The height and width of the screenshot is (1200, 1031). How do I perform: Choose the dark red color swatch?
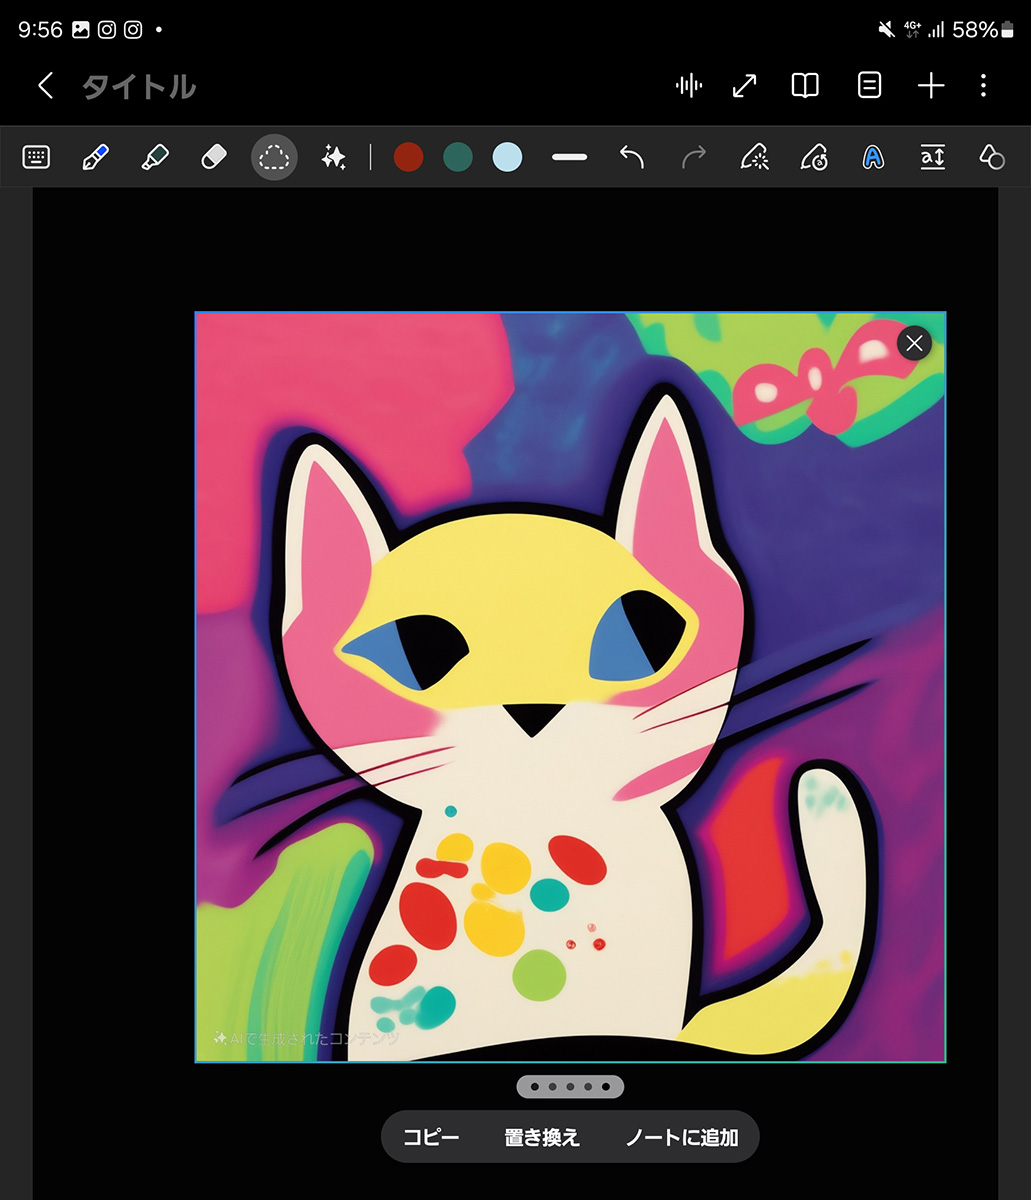(x=408, y=157)
